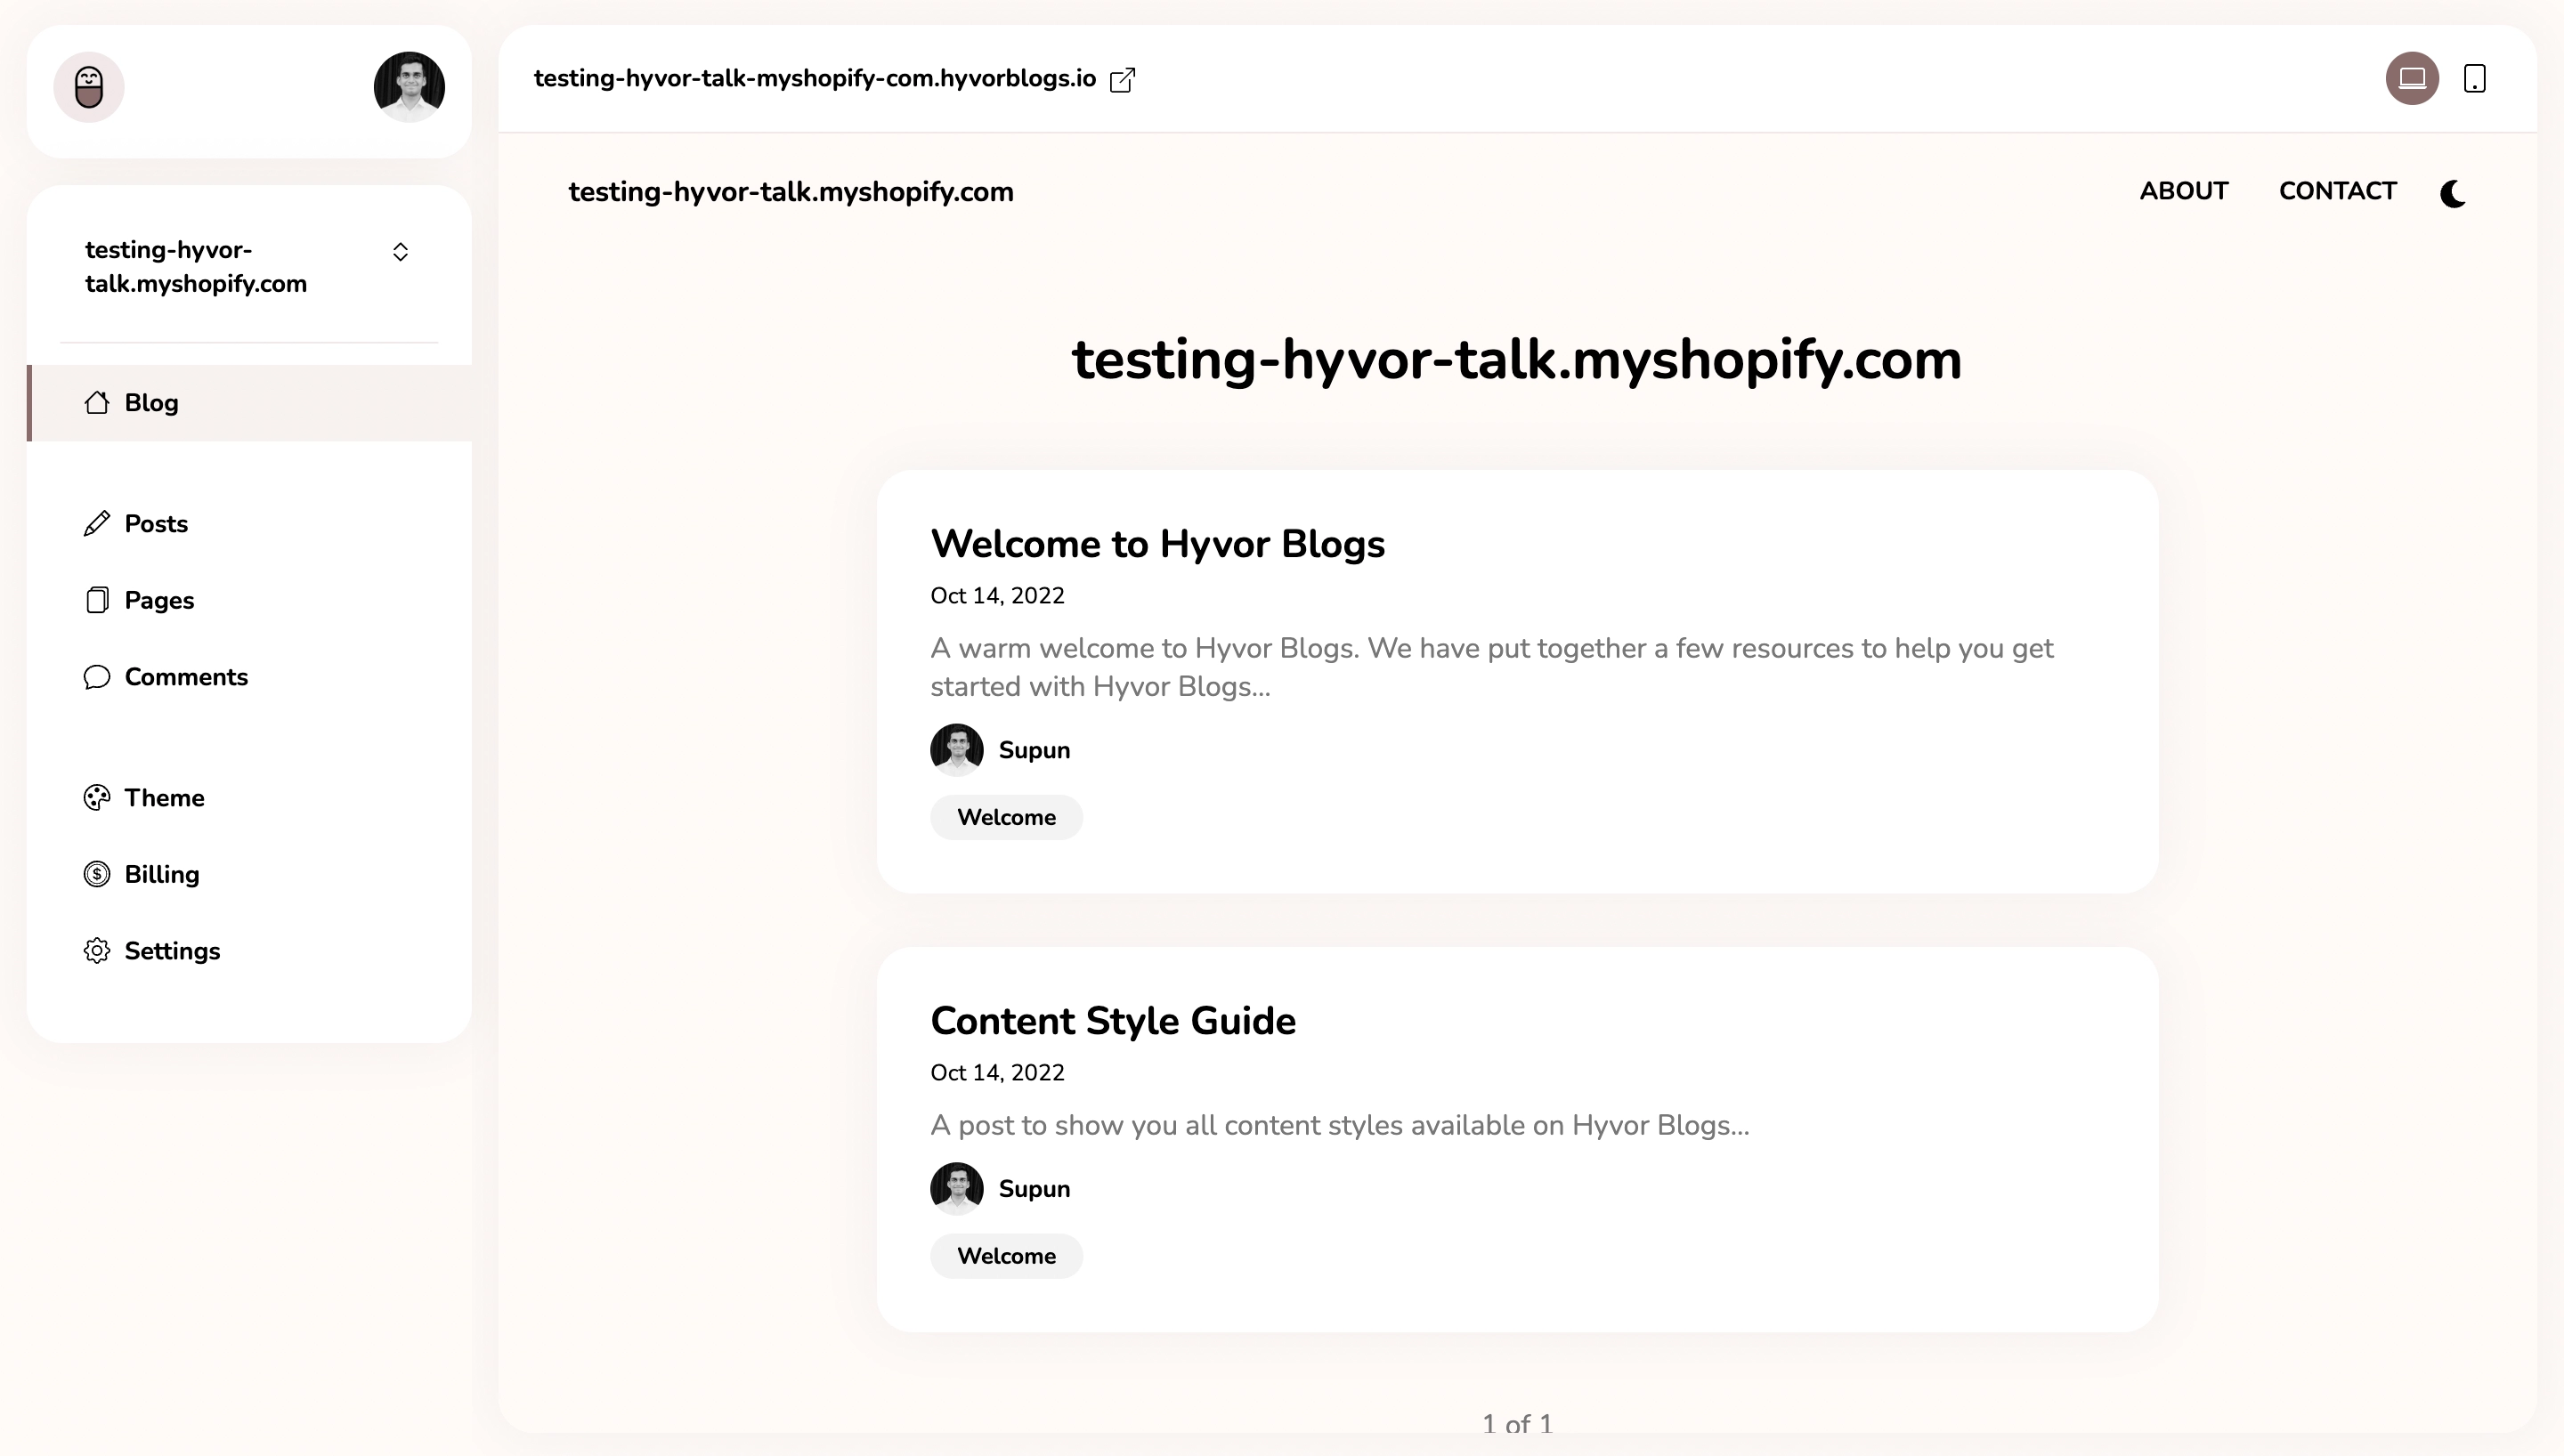
Task: Click author avatar on Content Style Guide post
Action: 957,1190
